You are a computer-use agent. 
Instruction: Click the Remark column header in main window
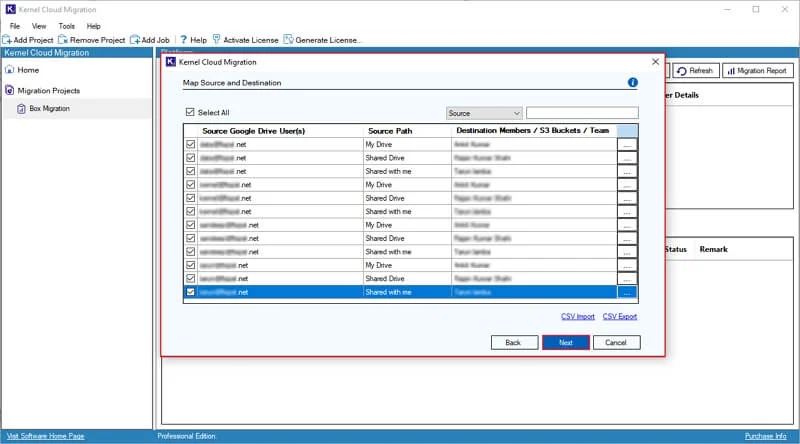pos(713,249)
